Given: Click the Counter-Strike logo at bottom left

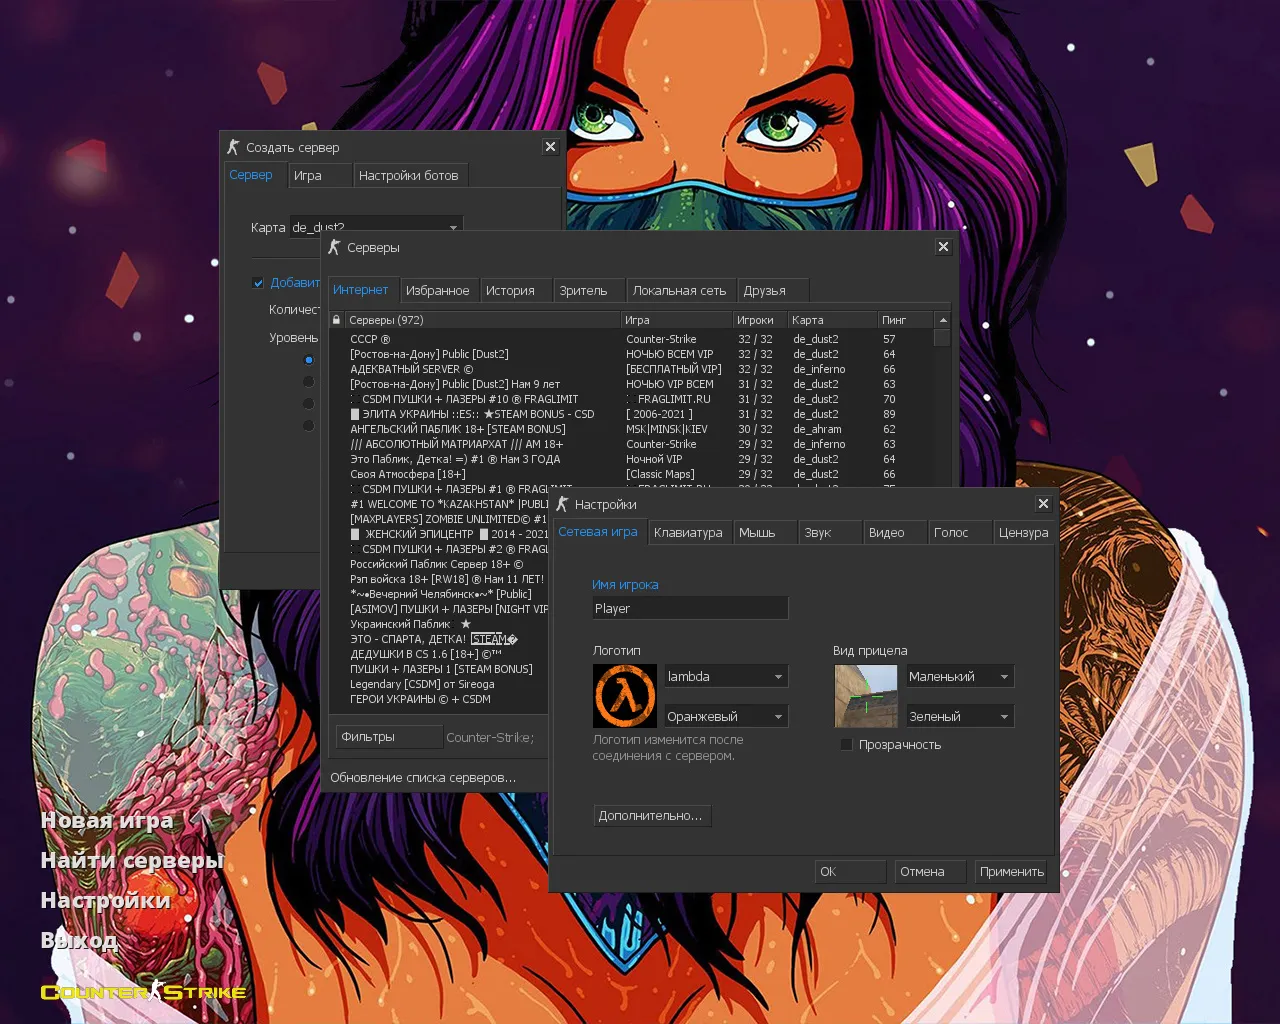Looking at the screenshot, I should pos(143,992).
